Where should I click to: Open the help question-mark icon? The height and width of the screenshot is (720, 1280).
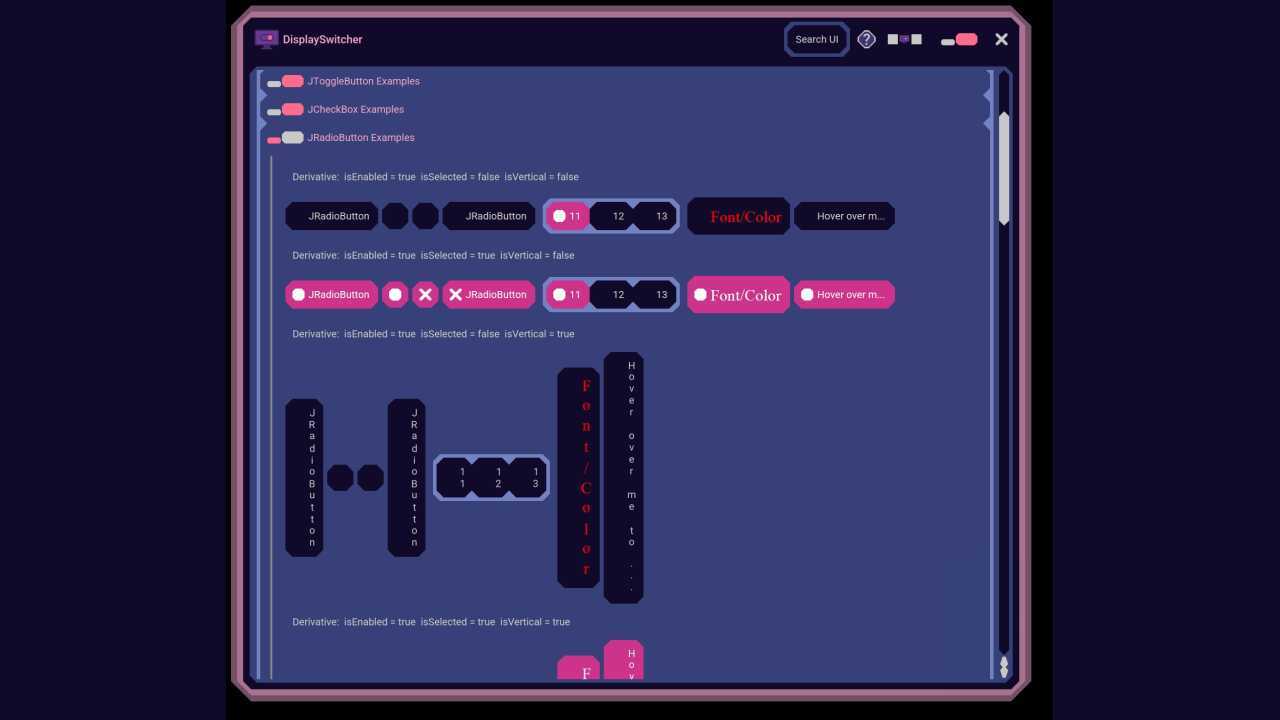pos(866,39)
